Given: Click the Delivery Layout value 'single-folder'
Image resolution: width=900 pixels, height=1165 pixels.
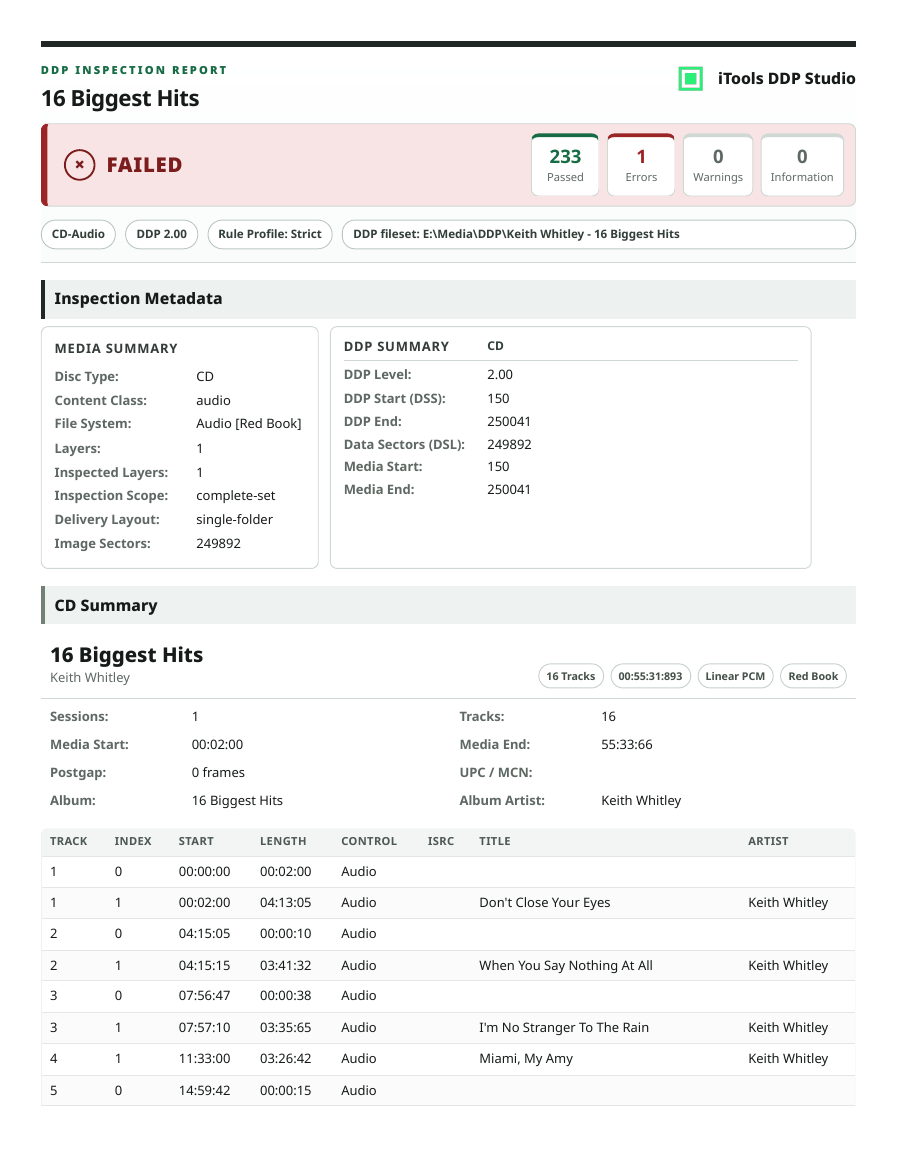Looking at the screenshot, I should coord(234,520).
